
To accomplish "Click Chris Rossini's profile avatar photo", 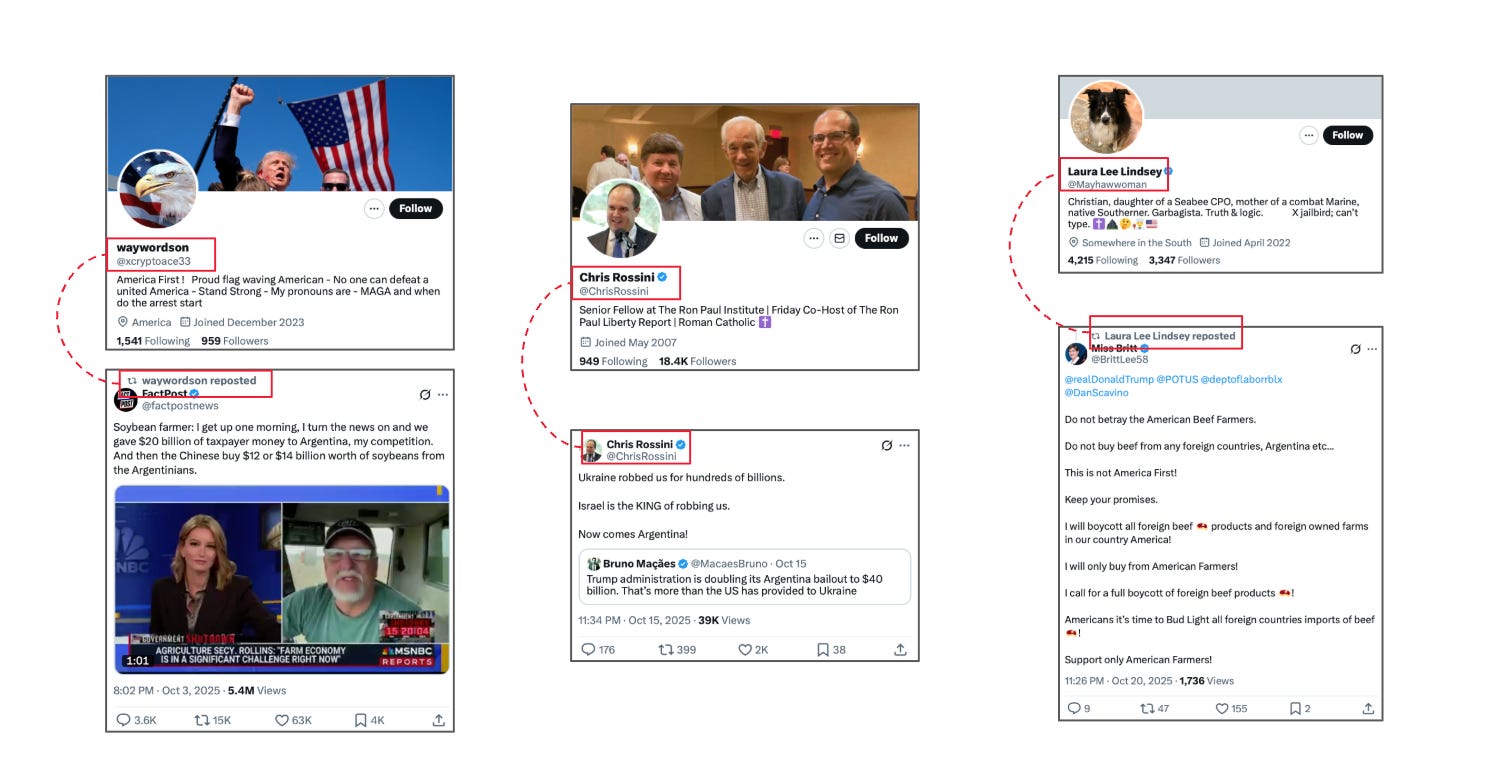I will pyautogui.click(x=620, y=219).
